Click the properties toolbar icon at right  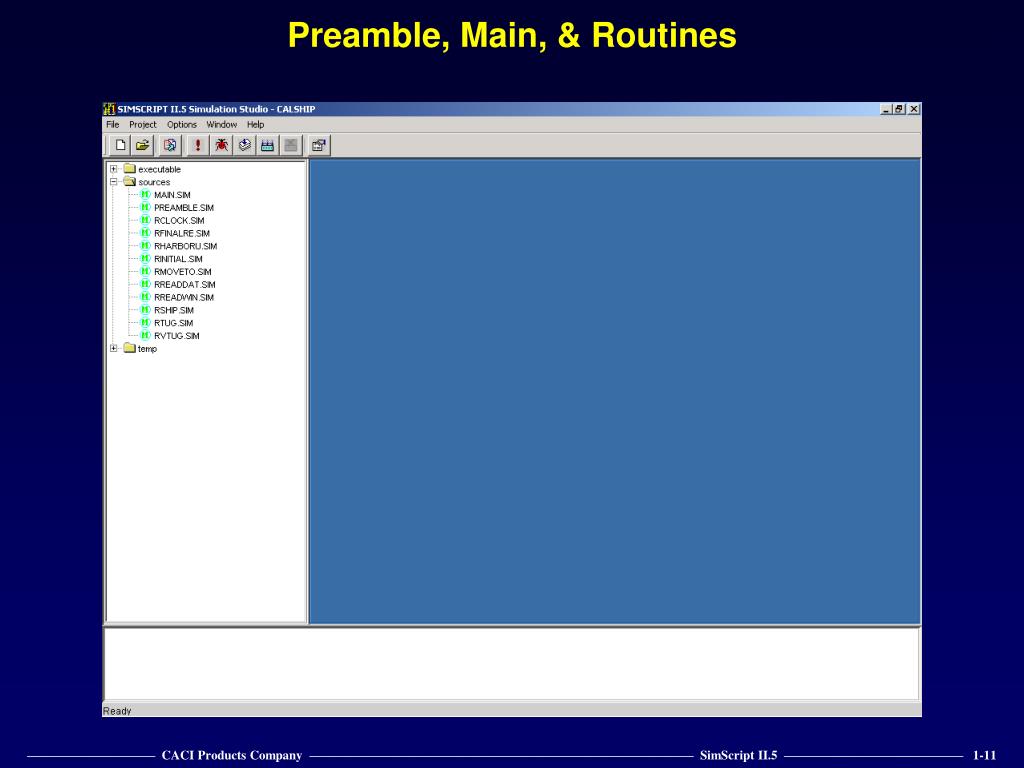[319, 145]
